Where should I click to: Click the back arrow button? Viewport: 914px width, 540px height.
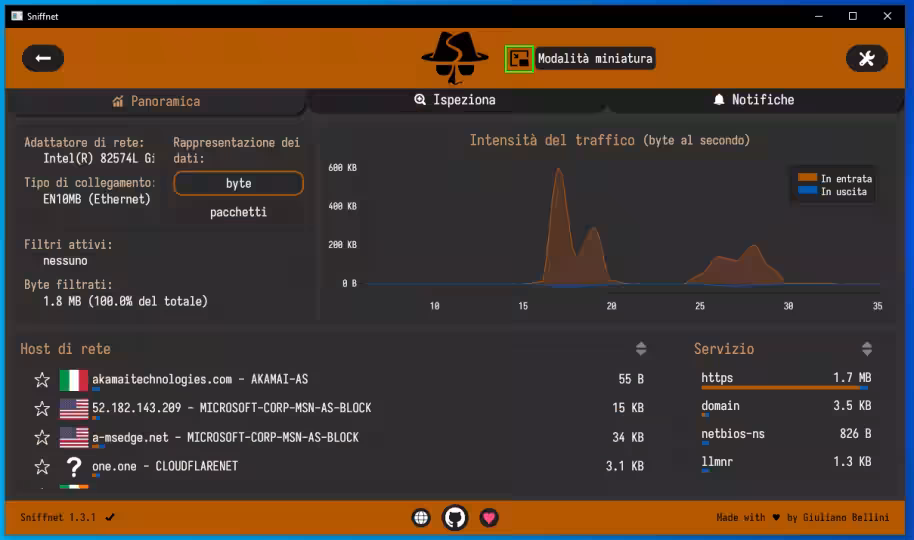point(43,58)
